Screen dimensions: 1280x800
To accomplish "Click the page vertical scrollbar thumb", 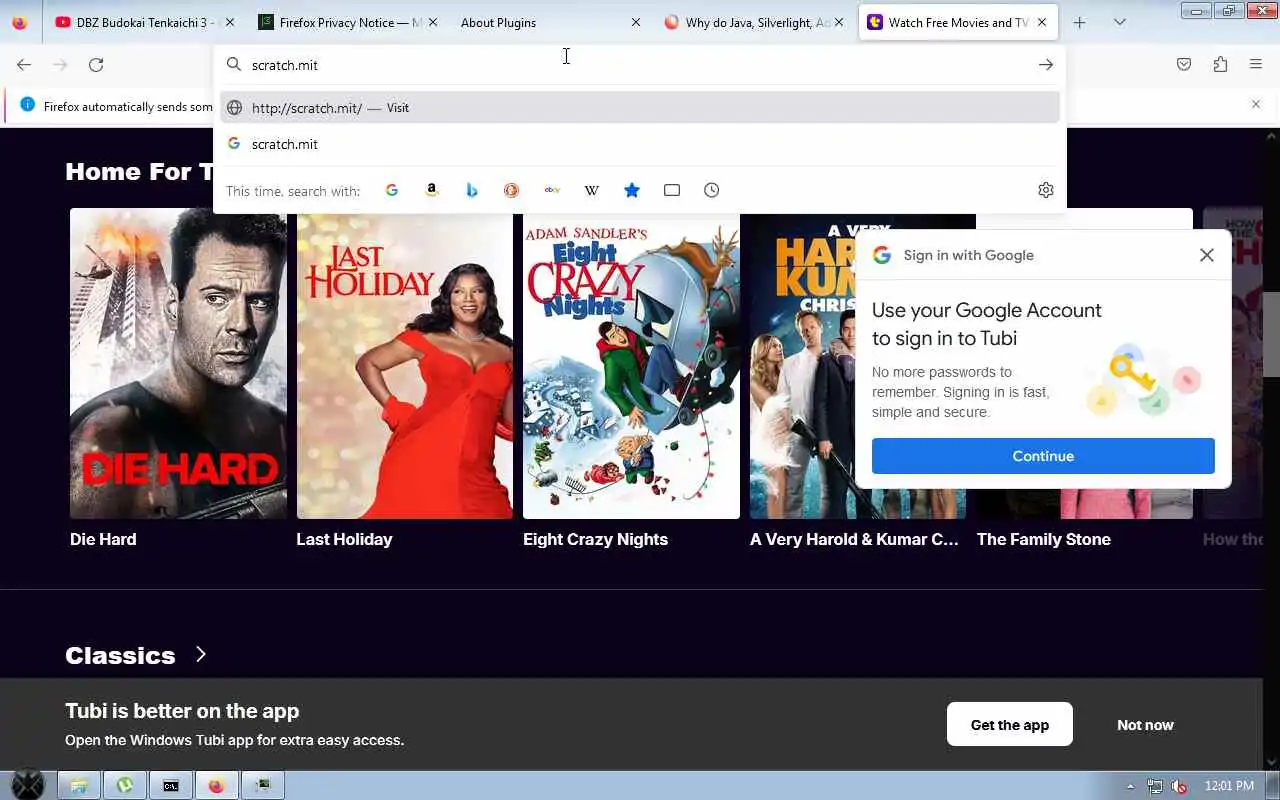I will pos(1271,334).
